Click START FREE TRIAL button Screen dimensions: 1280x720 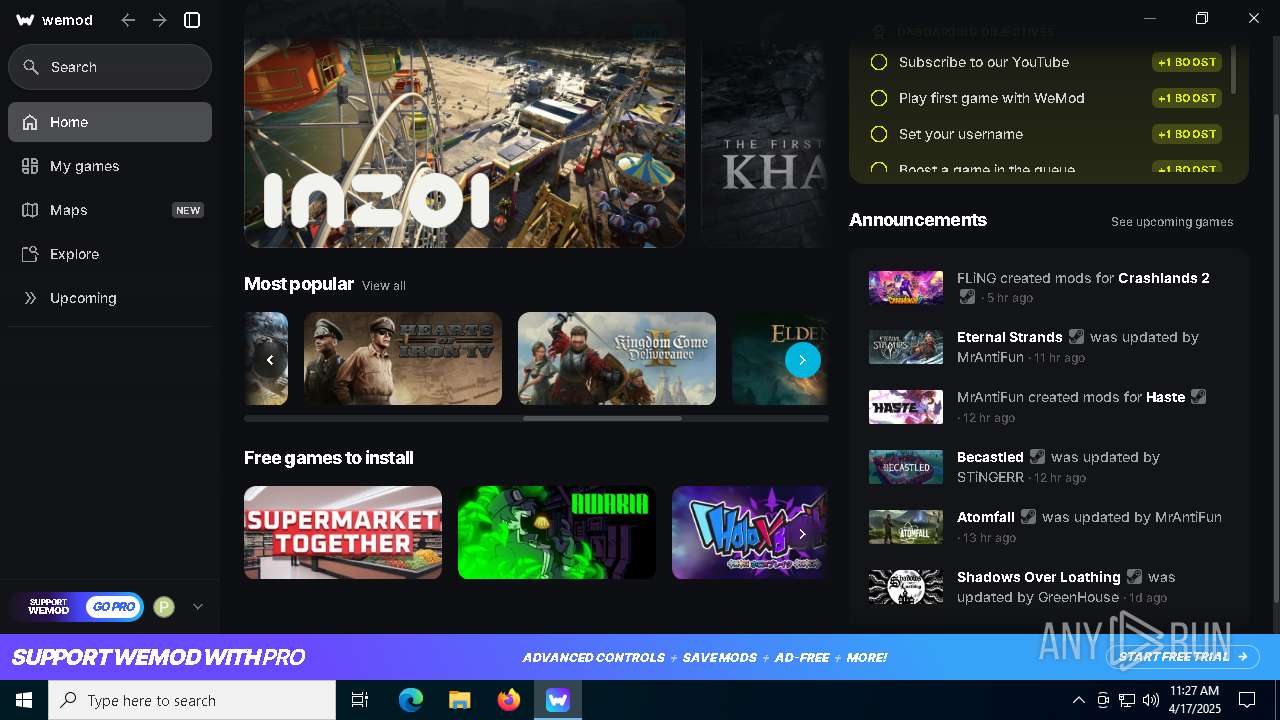pyautogui.click(x=1183, y=657)
